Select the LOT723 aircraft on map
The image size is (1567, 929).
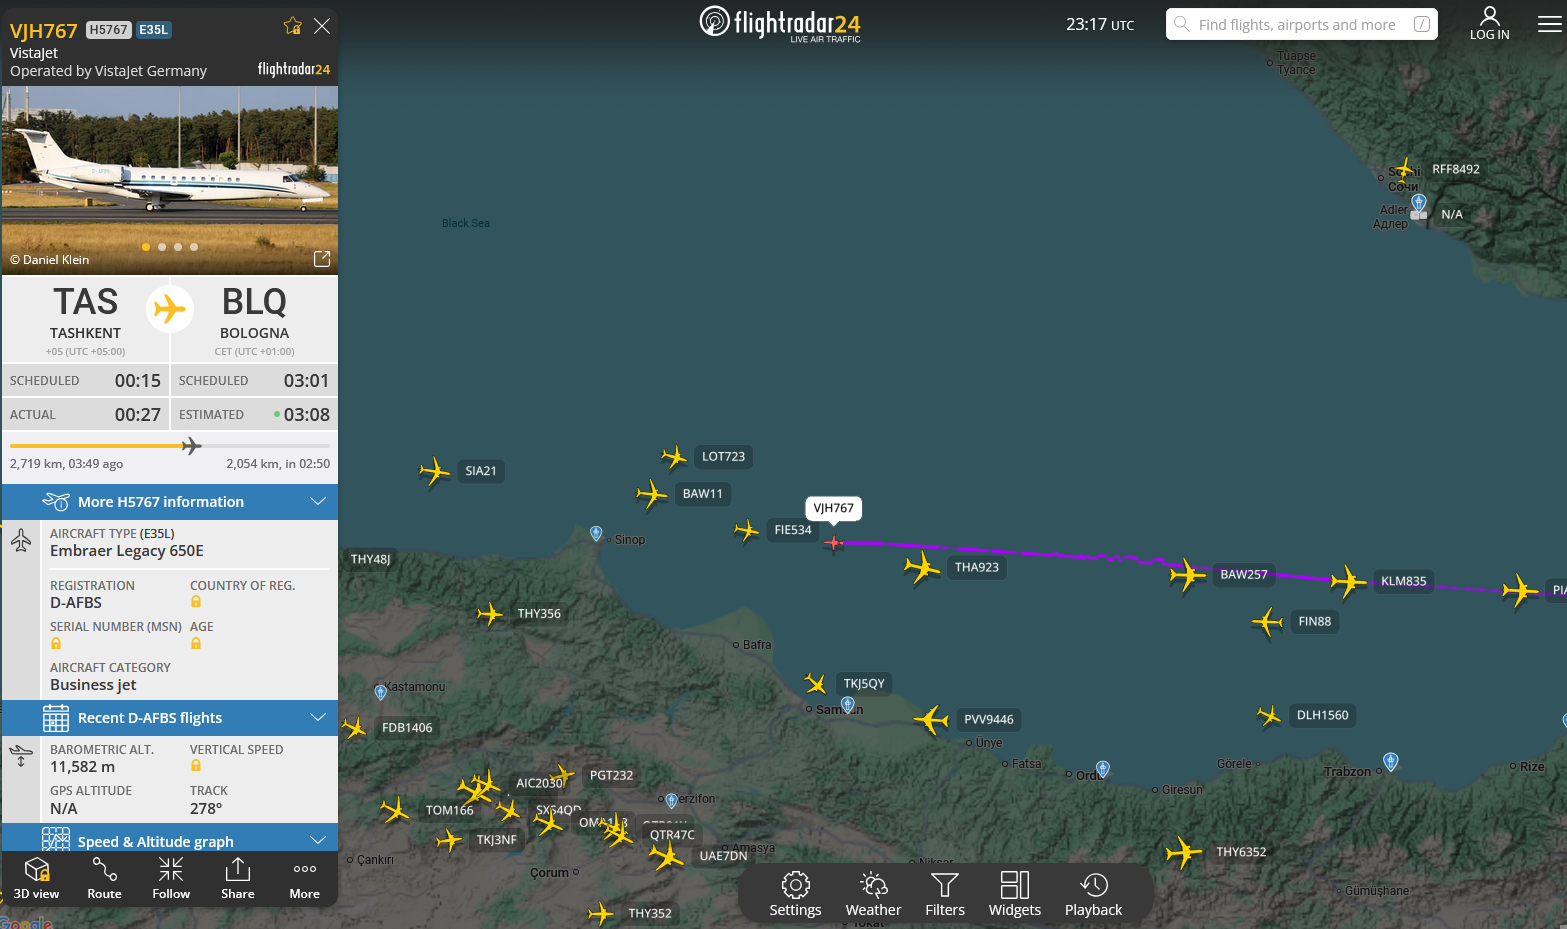click(674, 457)
